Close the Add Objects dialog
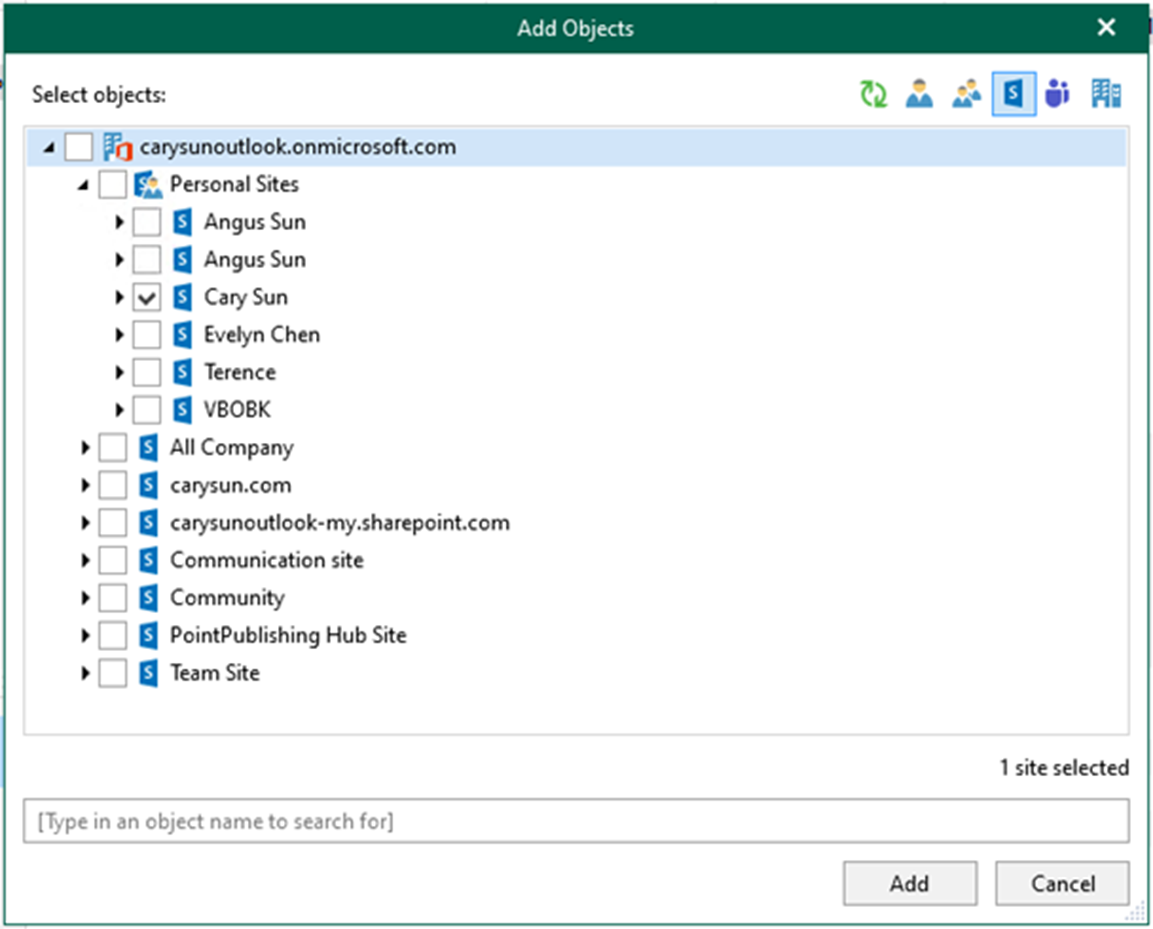The height and width of the screenshot is (929, 1153). (1106, 28)
